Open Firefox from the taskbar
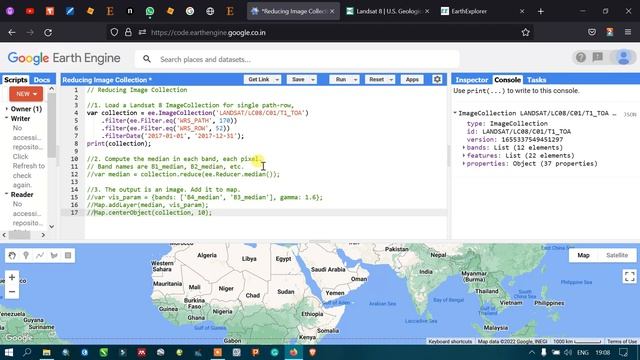The width and height of the screenshot is (640, 360). pyautogui.click(x=293, y=352)
